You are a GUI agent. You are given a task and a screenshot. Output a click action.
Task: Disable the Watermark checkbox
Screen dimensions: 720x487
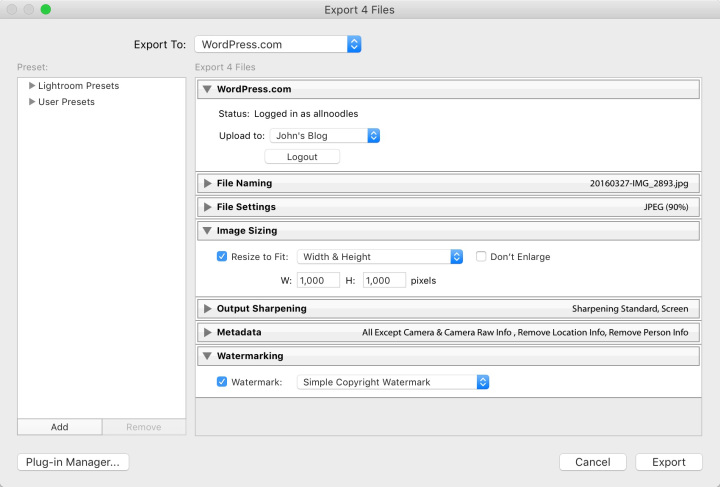click(222, 382)
